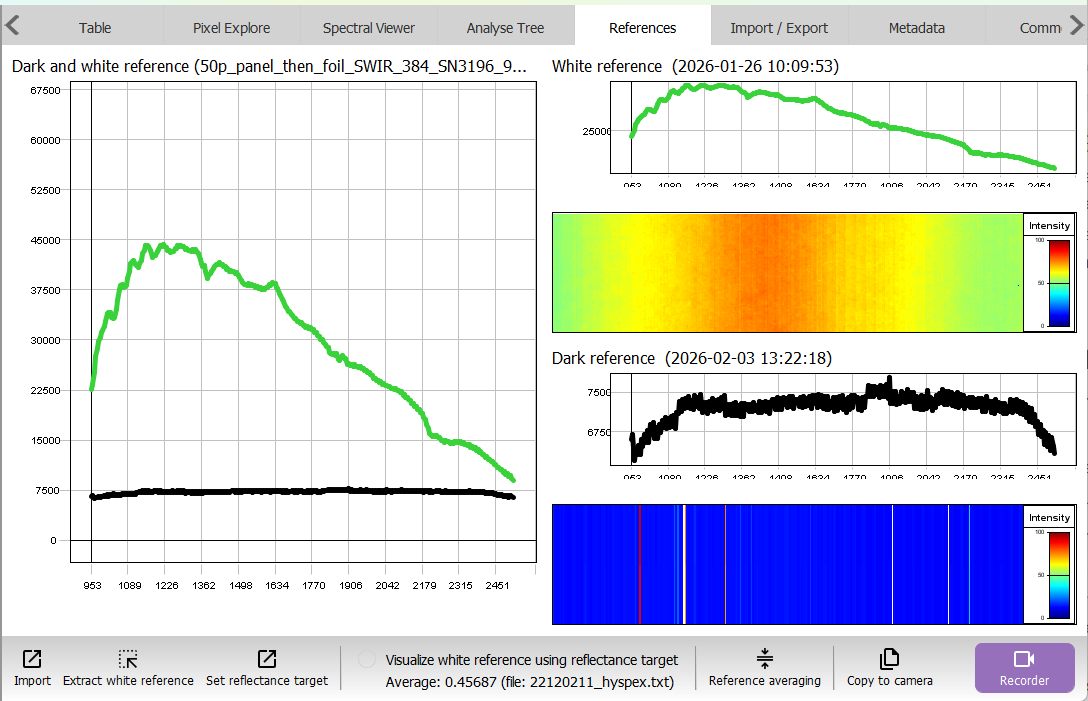Screen dimensions: 1088x701
Task: Click the red line in dark reference heatmap
Action: coord(639,565)
